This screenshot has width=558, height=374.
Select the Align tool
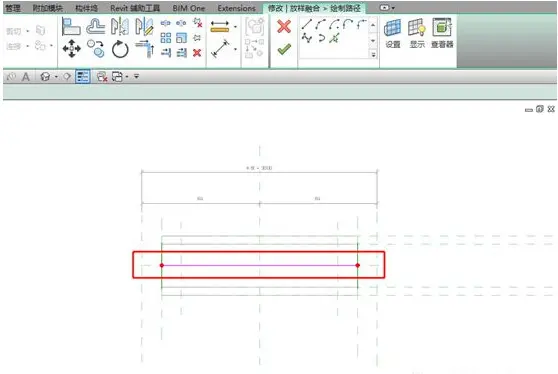click(71, 27)
